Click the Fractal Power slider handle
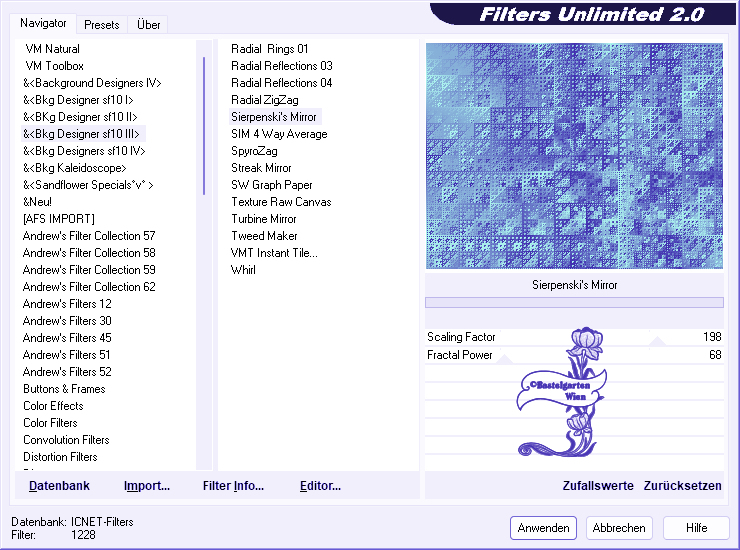The width and height of the screenshot is (740, 550). [x=505, y=359]
